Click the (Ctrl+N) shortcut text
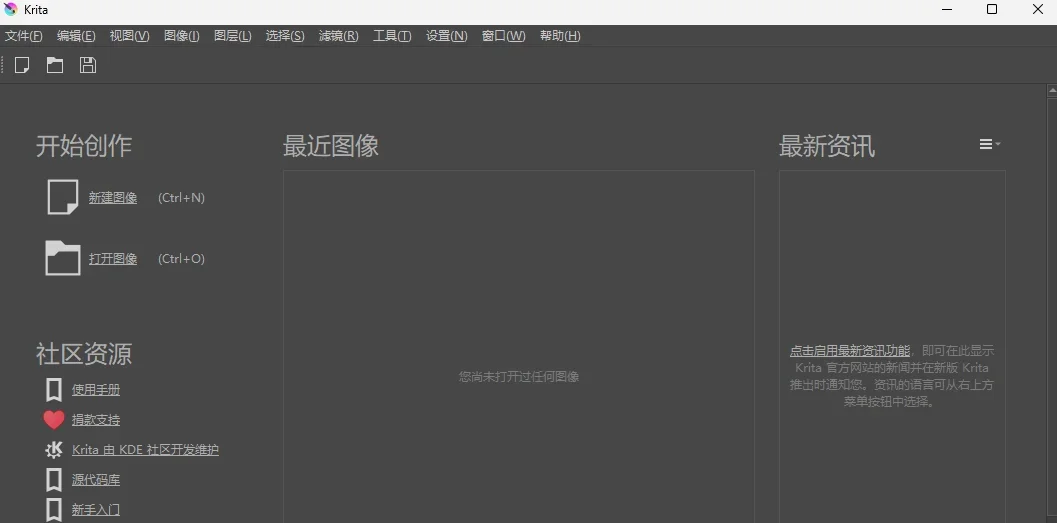The width and height of the screenshot is (1057, 523). click(x=181, y=197)
